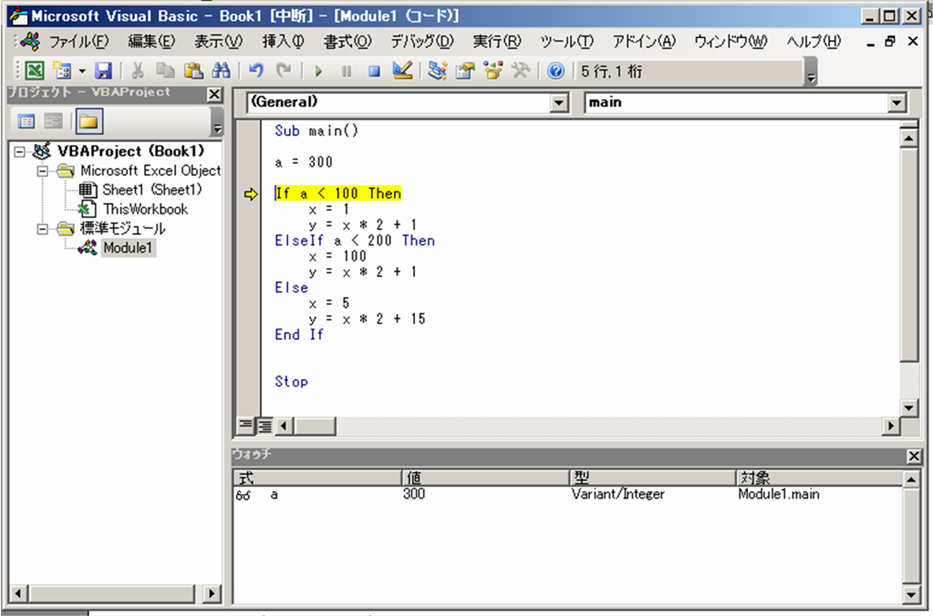This screenshot has width=933, height=616.
Task: Click the Break pause button
Action: coord(346,71)
